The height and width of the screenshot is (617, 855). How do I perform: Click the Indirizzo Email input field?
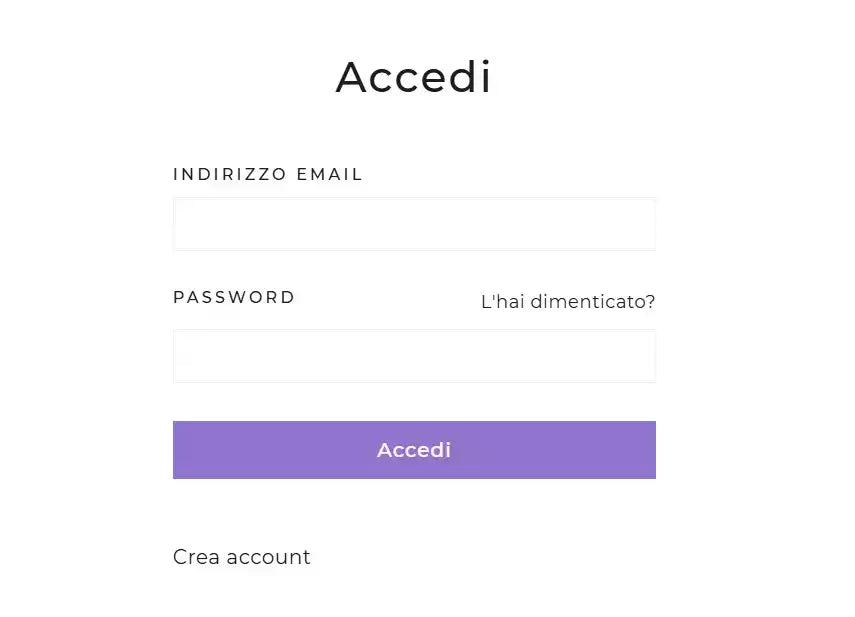click(x=414, y=224)
